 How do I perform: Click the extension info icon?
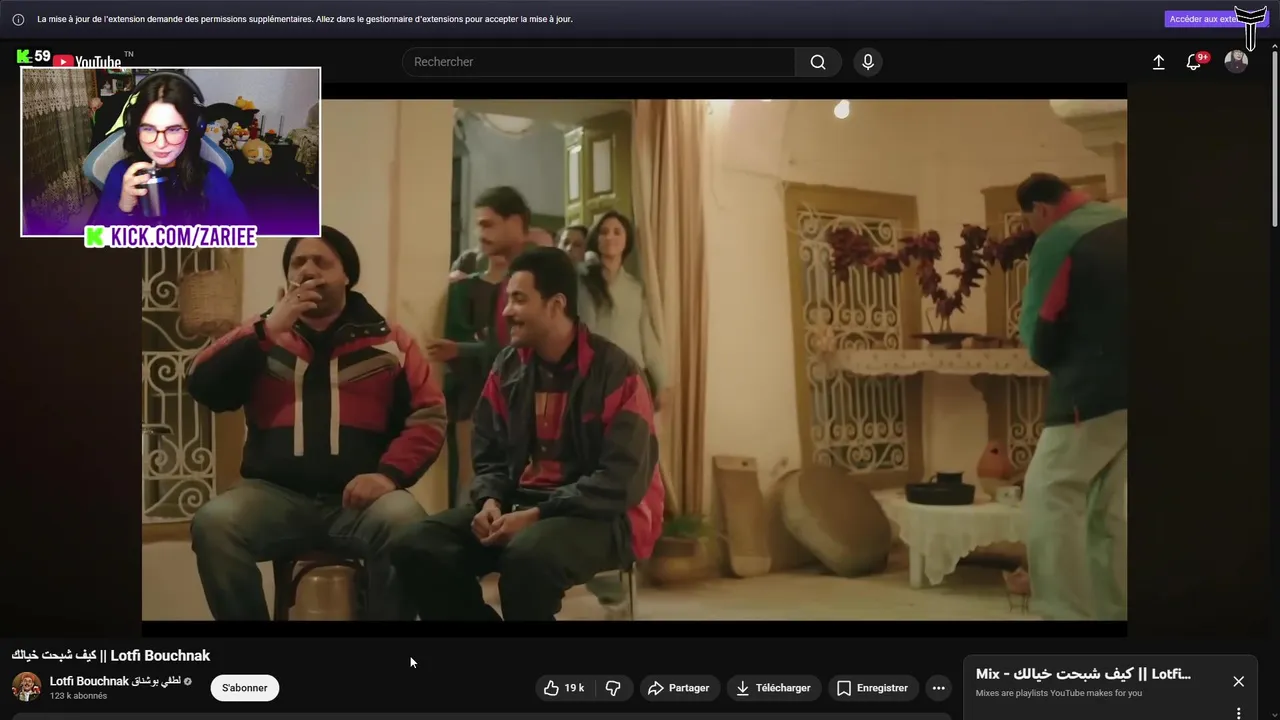[x=18, y=19]
